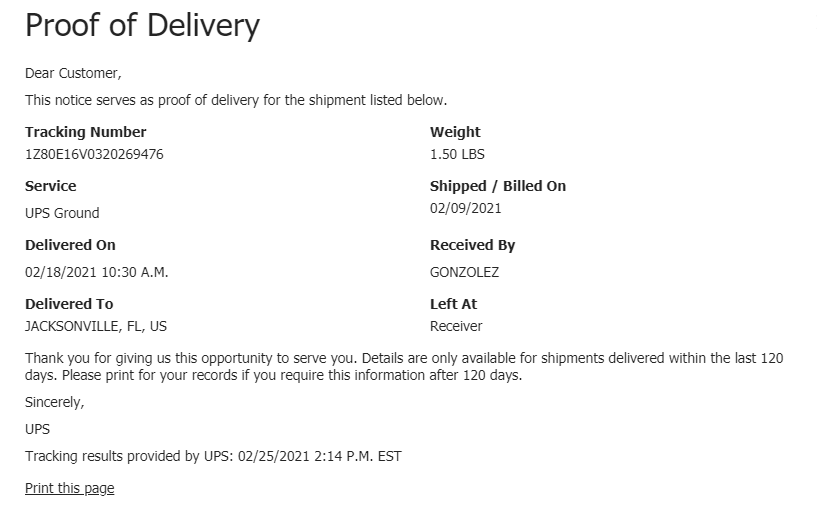Click the Print this page link
The height and width of the screenshot is (529, 817).
[x=69, y=488]
